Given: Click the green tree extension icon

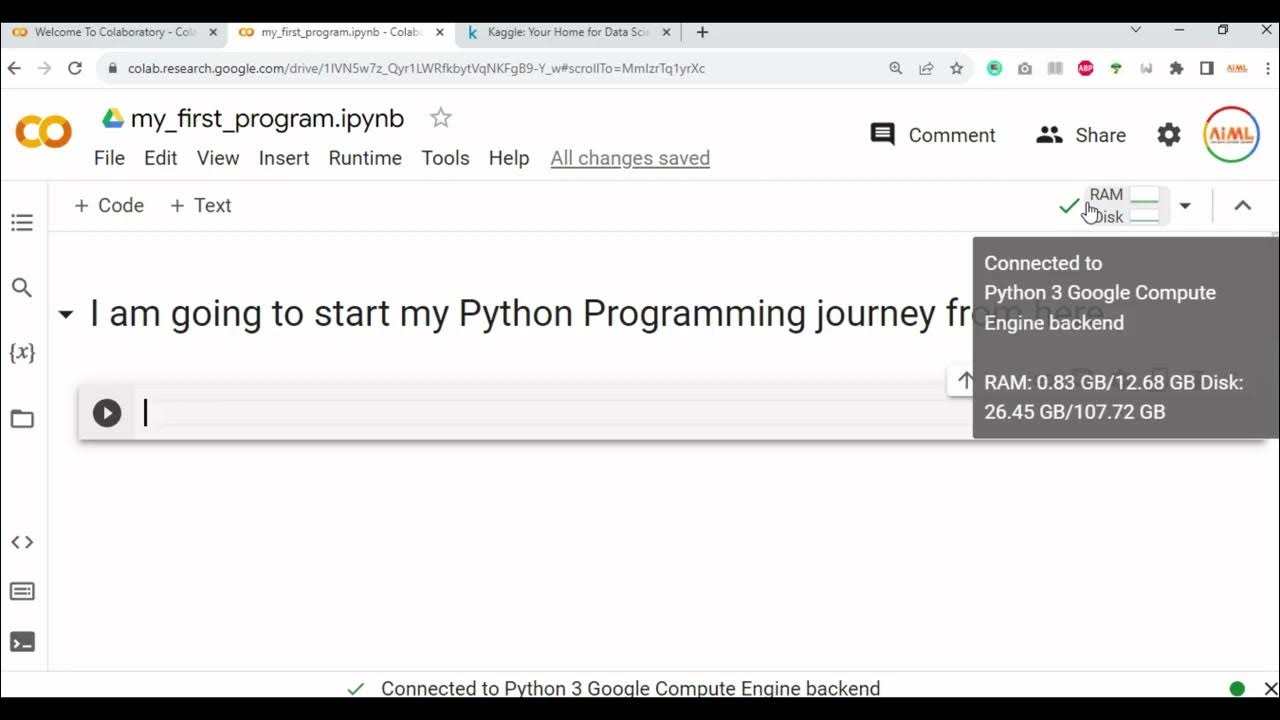Looking at the screenshot, I should click(x=1116, y=68).
